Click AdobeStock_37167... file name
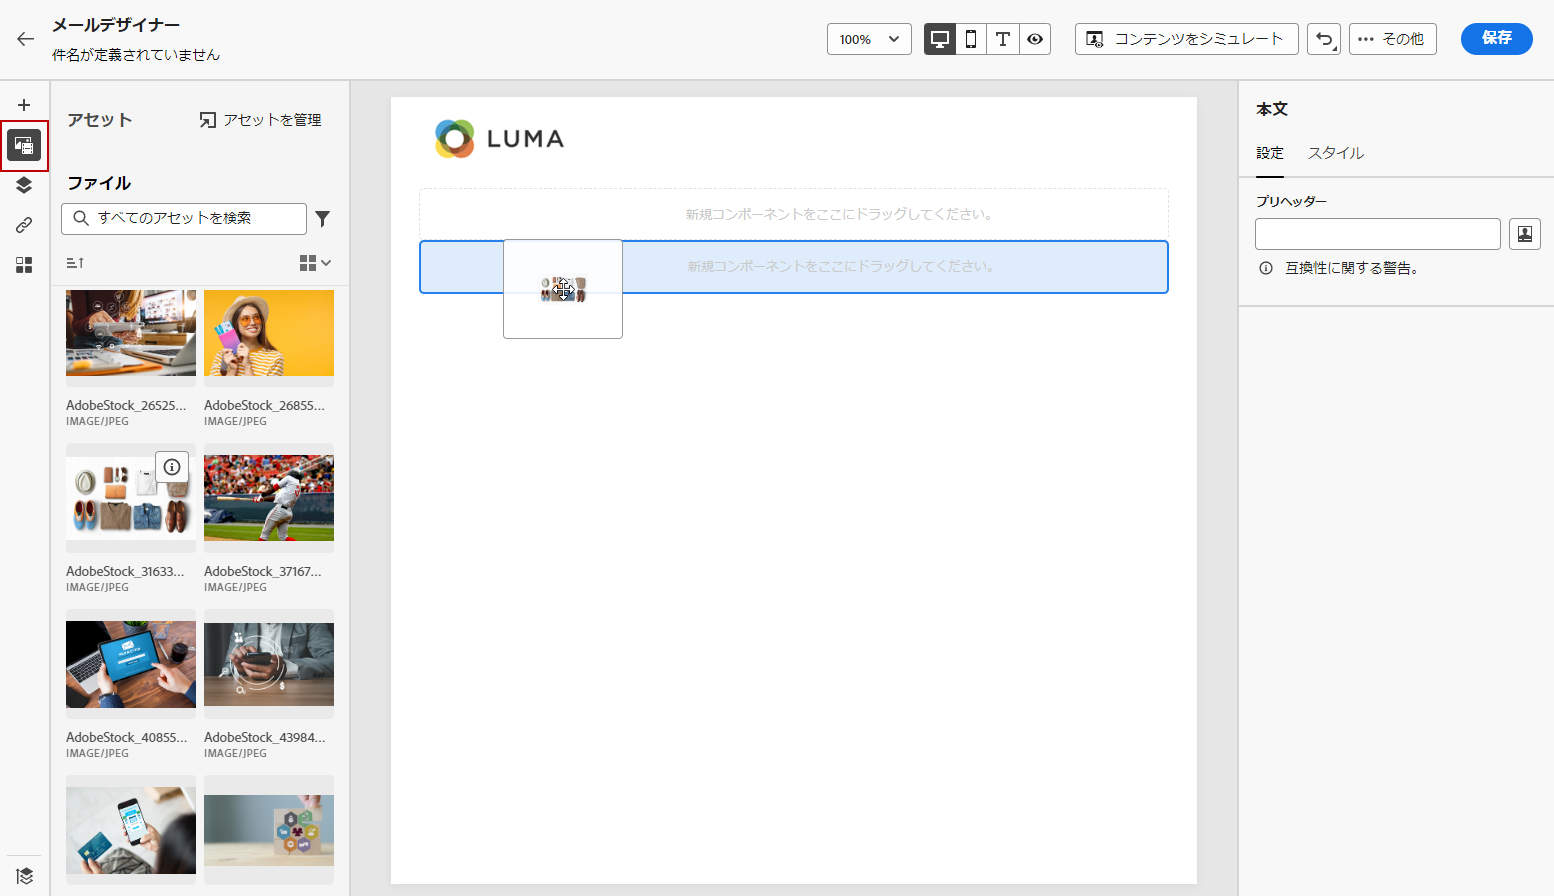 (x=263, y=571)
